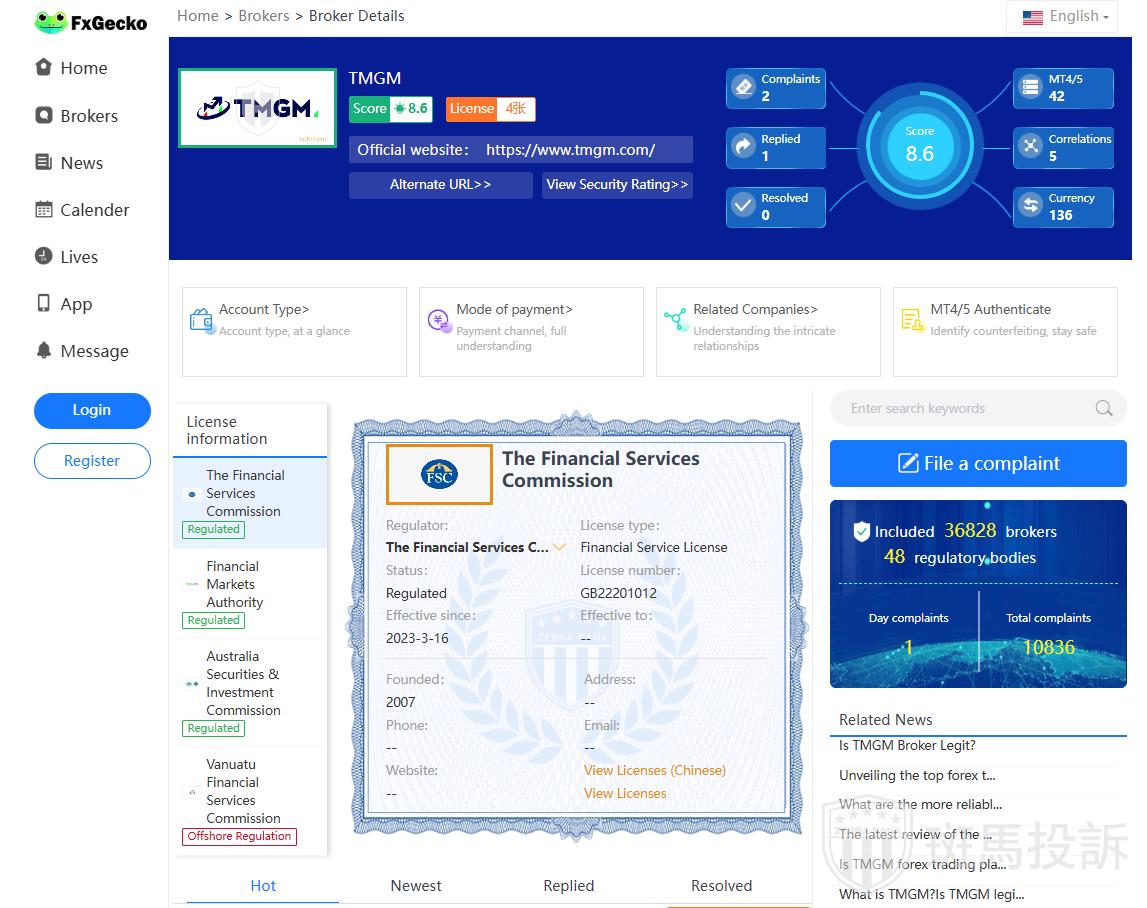The image size is (1147, 908).
Task: Click the FxGecko frog logo
Action: coord(50,22)
